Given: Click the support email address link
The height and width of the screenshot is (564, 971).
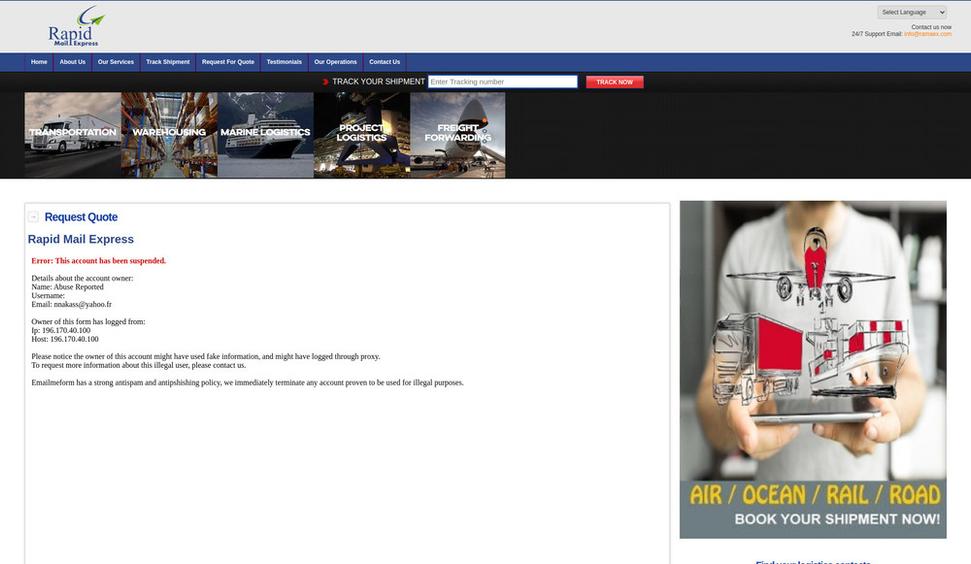Looking at the screenshot, I should (927, 34).
